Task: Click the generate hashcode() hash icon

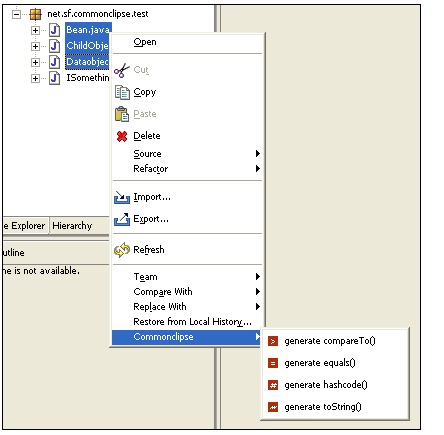Action: 273,385
